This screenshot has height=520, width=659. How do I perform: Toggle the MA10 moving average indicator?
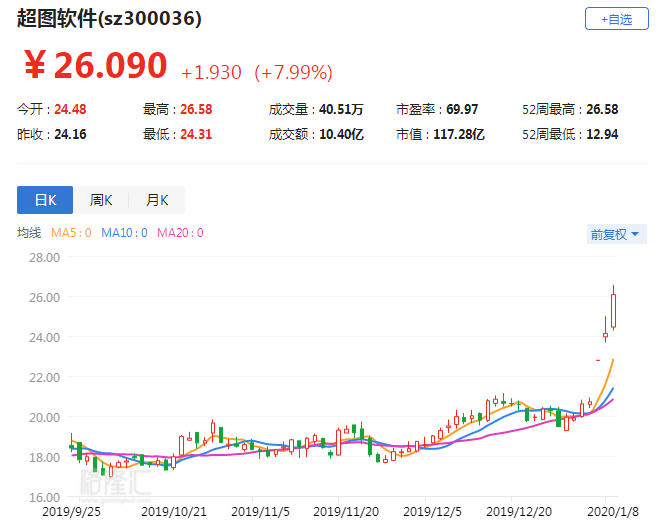(123, 233)
